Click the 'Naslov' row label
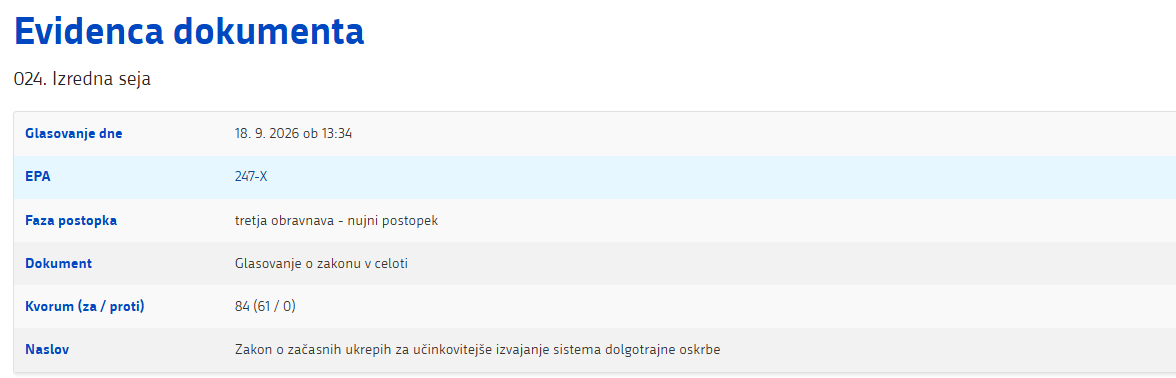Screen dimensions: 1176x378 (x=43, y=350)
